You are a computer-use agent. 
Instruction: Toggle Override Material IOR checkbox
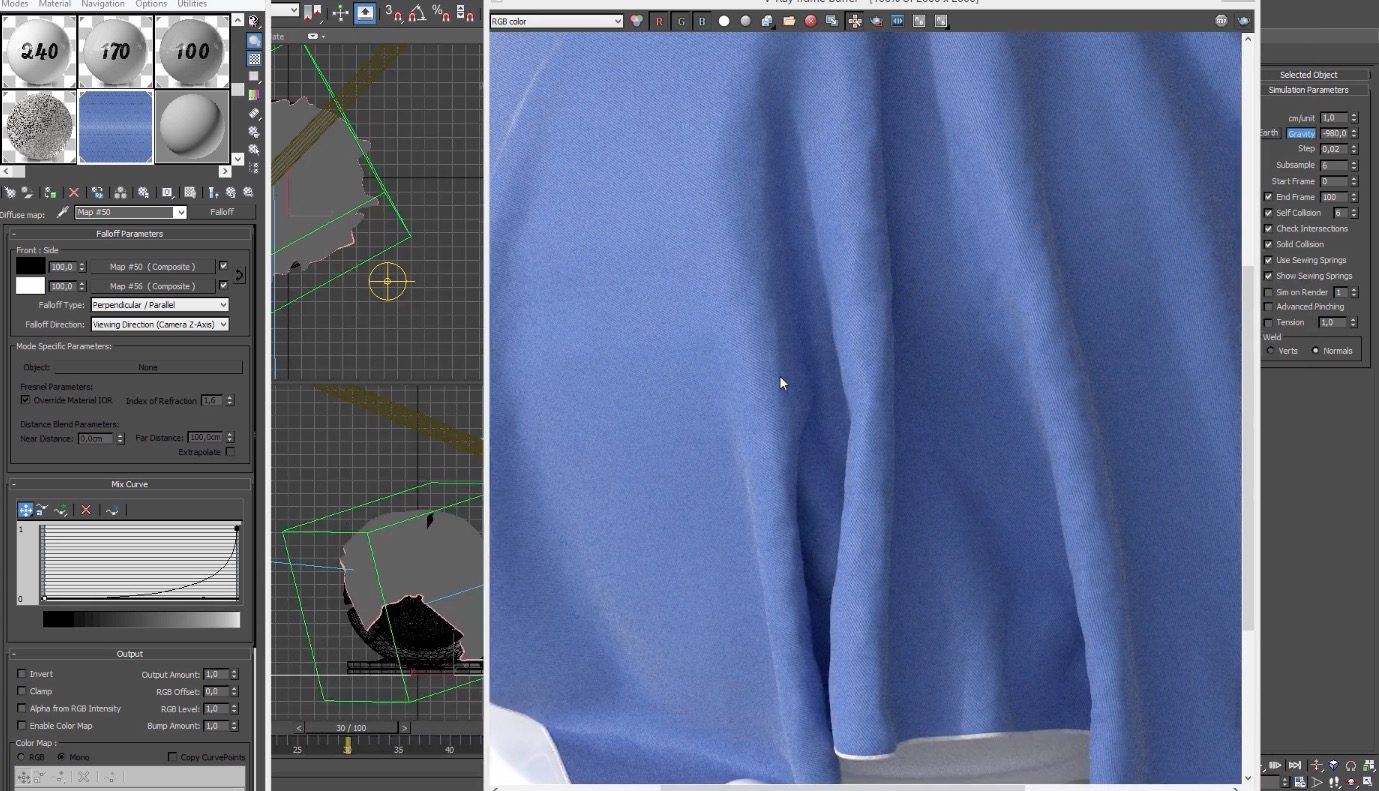(x=25, y=400)
